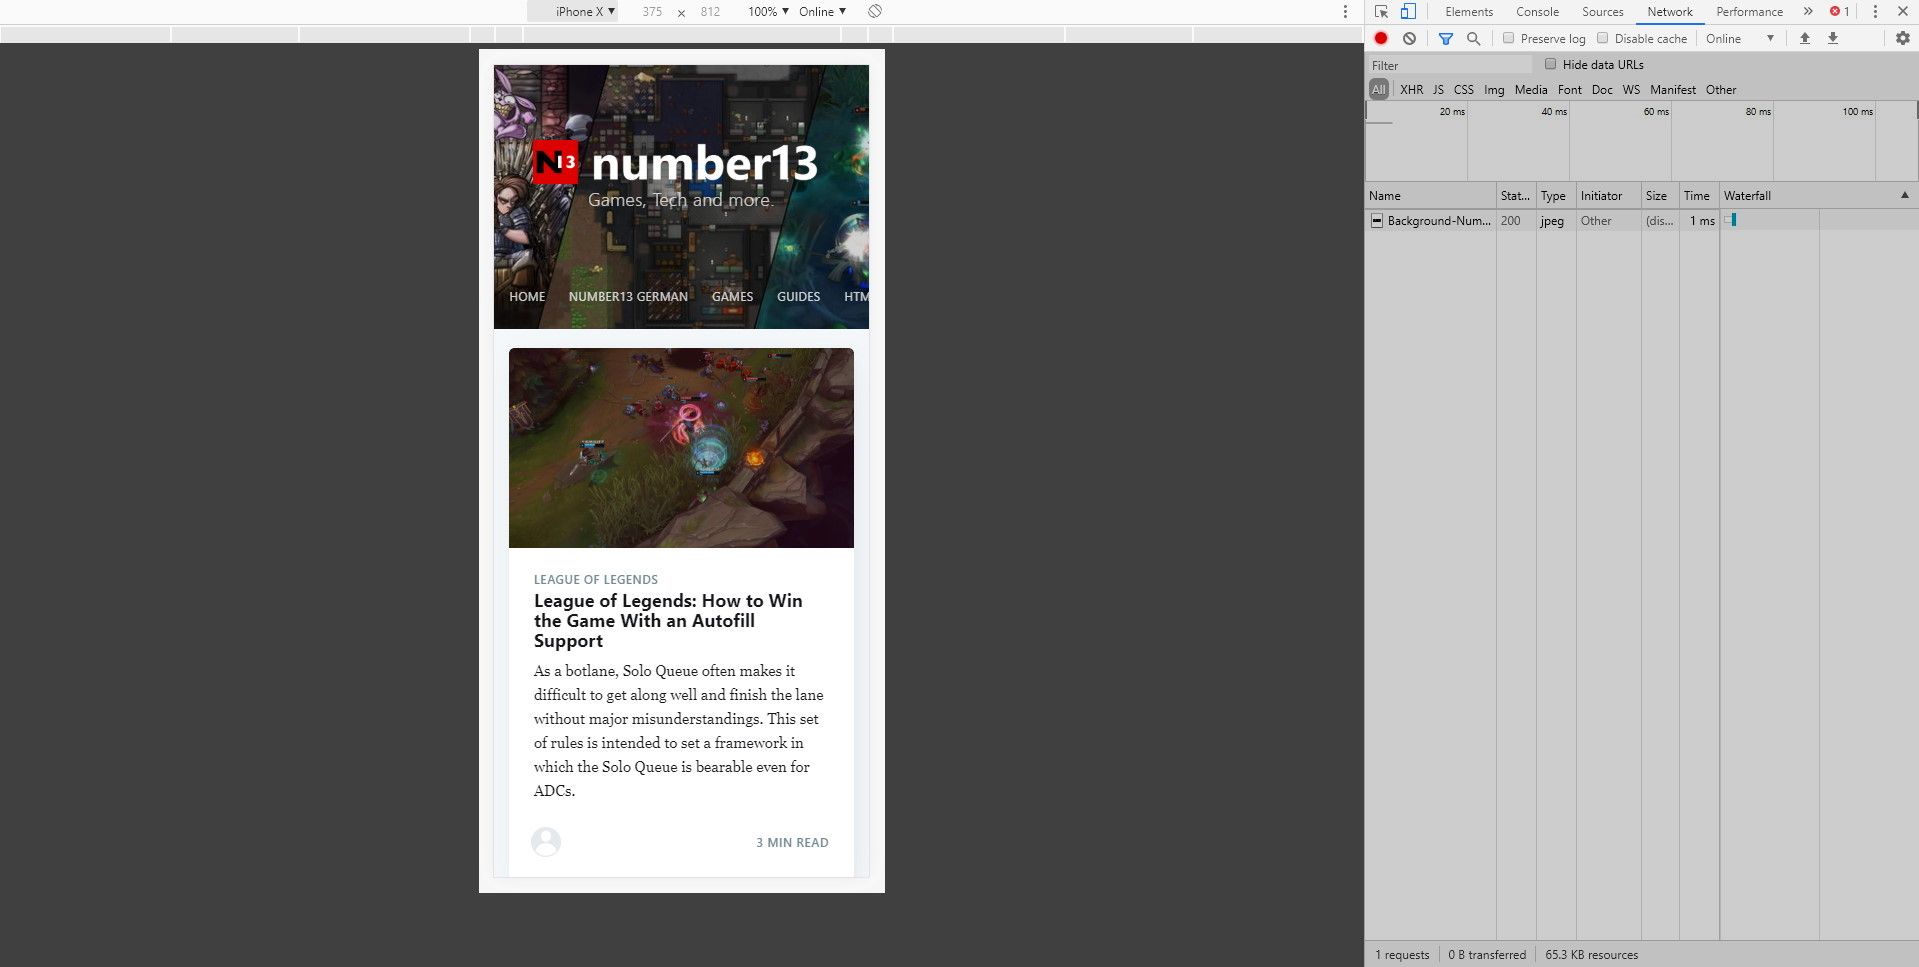Open network search magnifier
The height and width of the screenshot is (967, 1919).
click(1473, 38)
